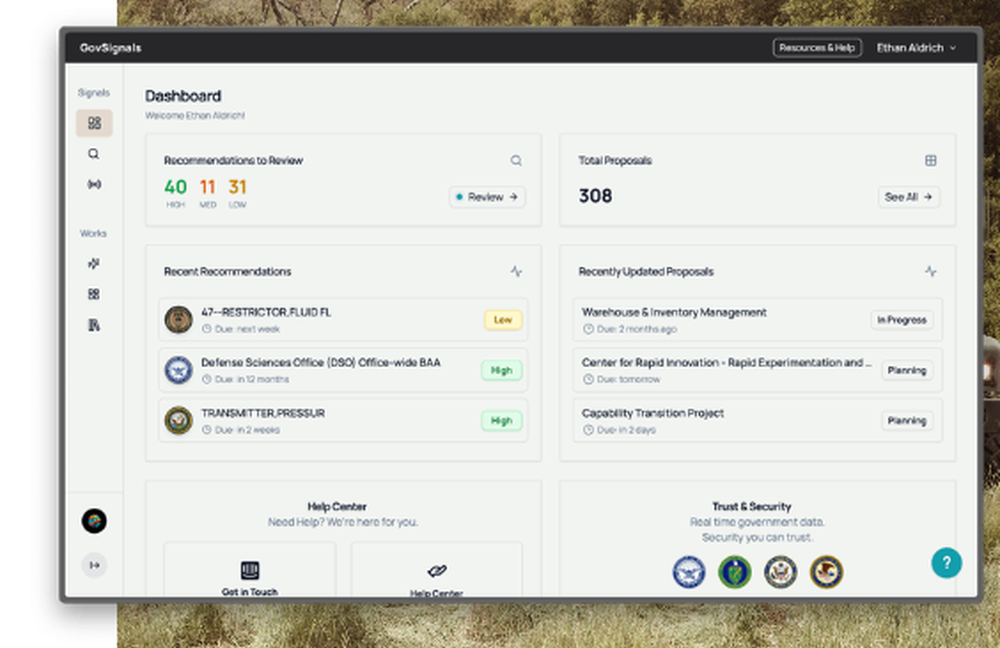
Task: Open the Search icon under Signals sidebar
Action: point(94,154)
